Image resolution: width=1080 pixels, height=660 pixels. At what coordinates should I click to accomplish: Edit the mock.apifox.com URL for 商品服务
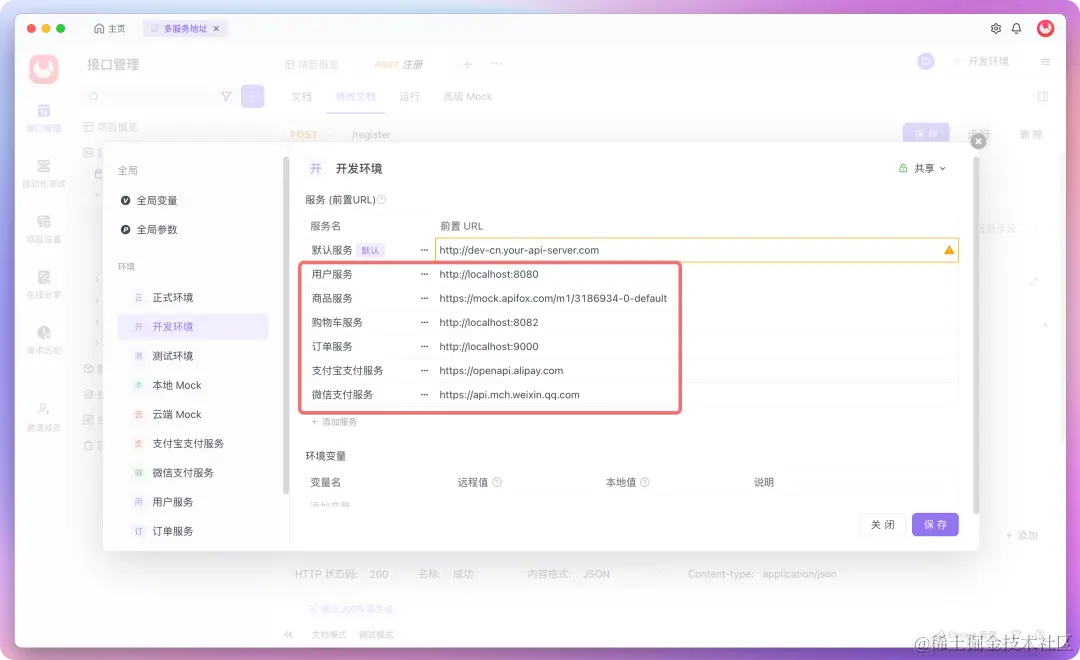click(696, 298)
